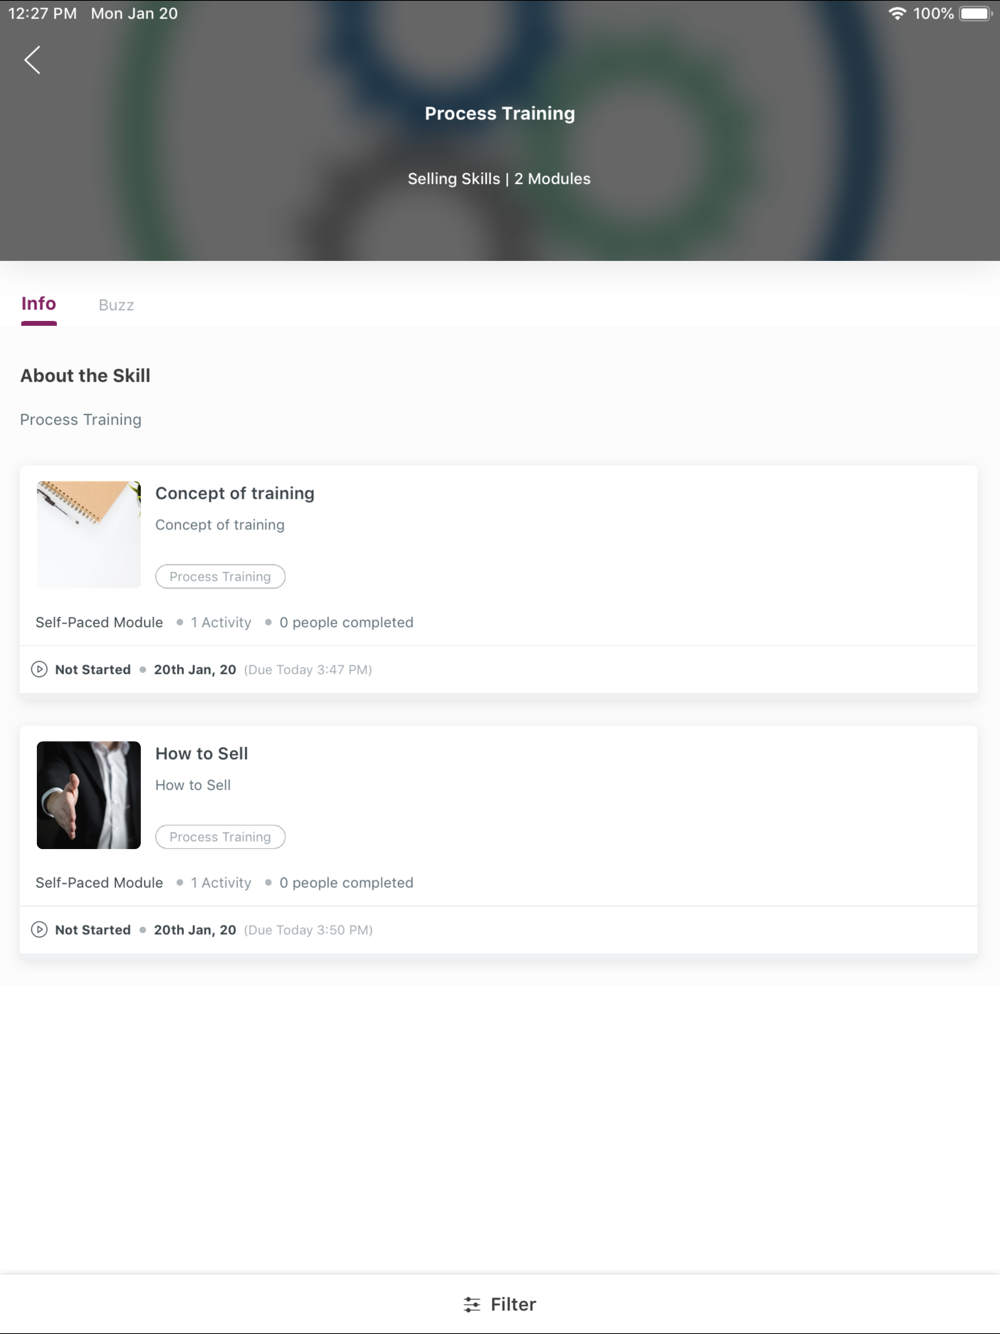Select the Info tab
1000x1334 pixels.
[x=39, y=304]
